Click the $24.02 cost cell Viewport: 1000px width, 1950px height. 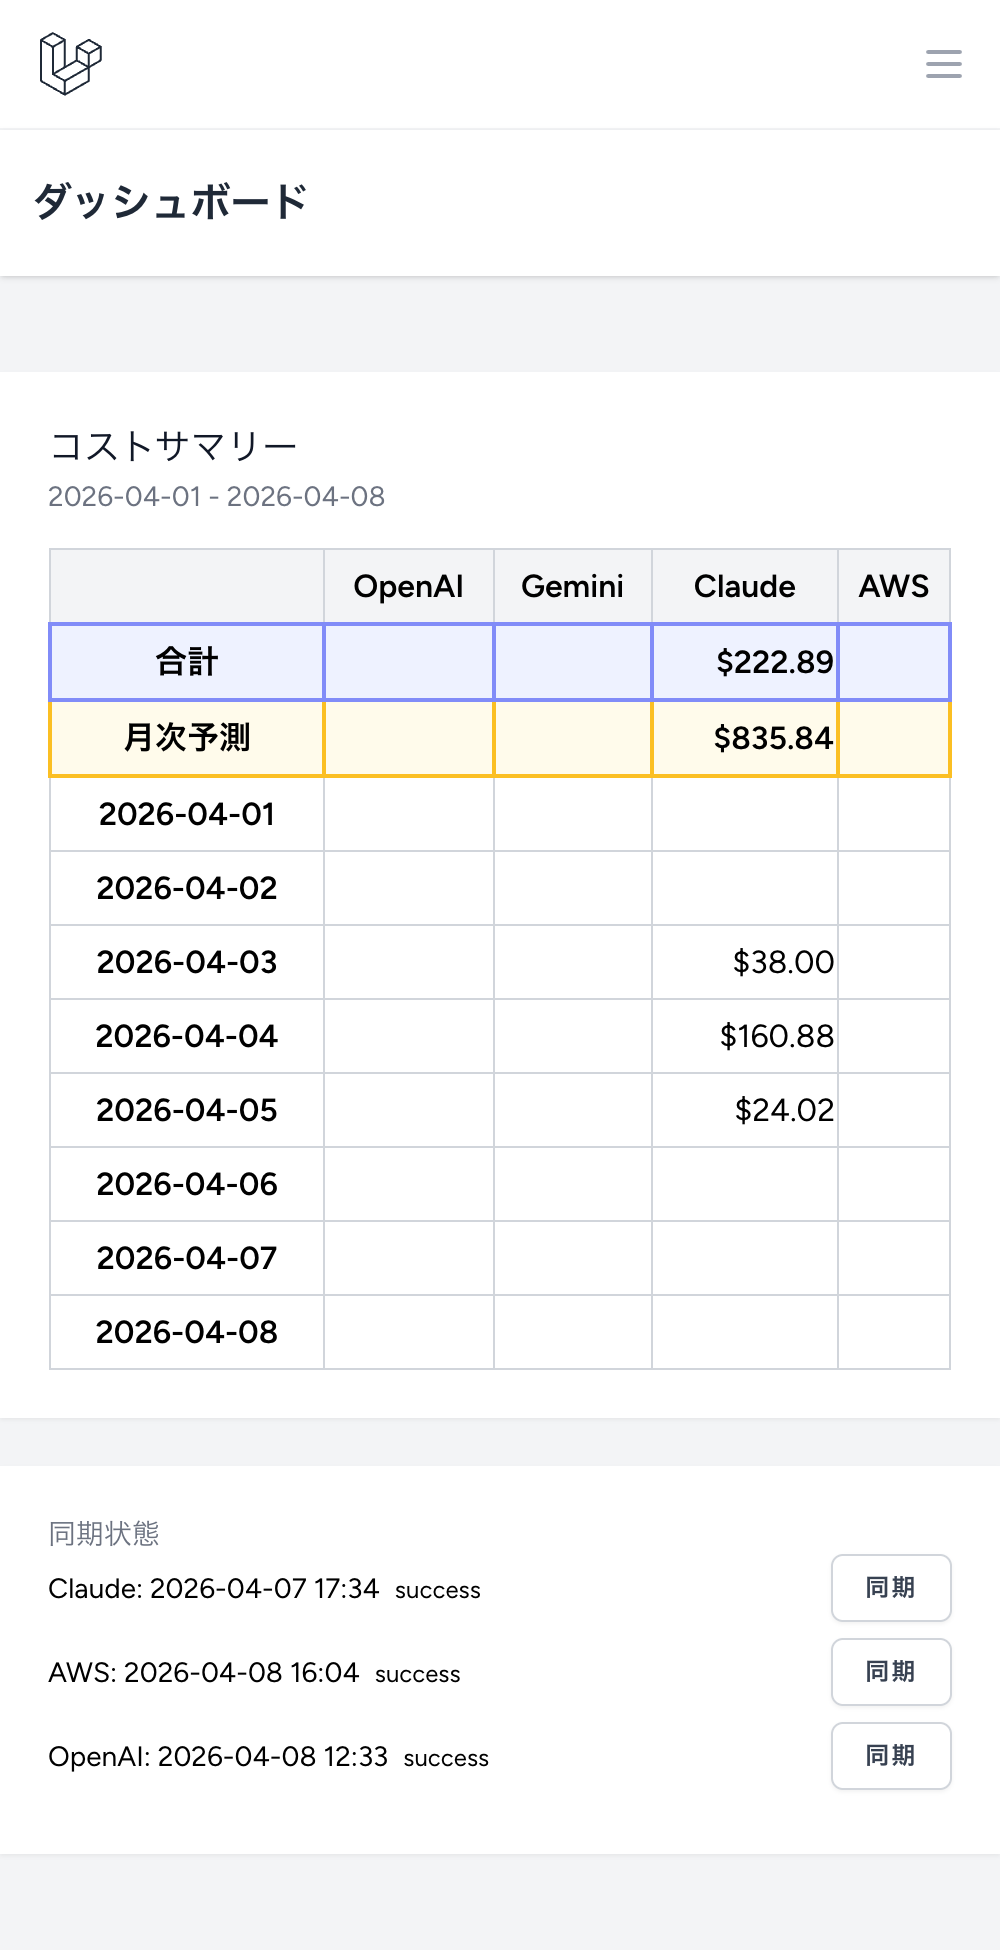click(783, 1110)
